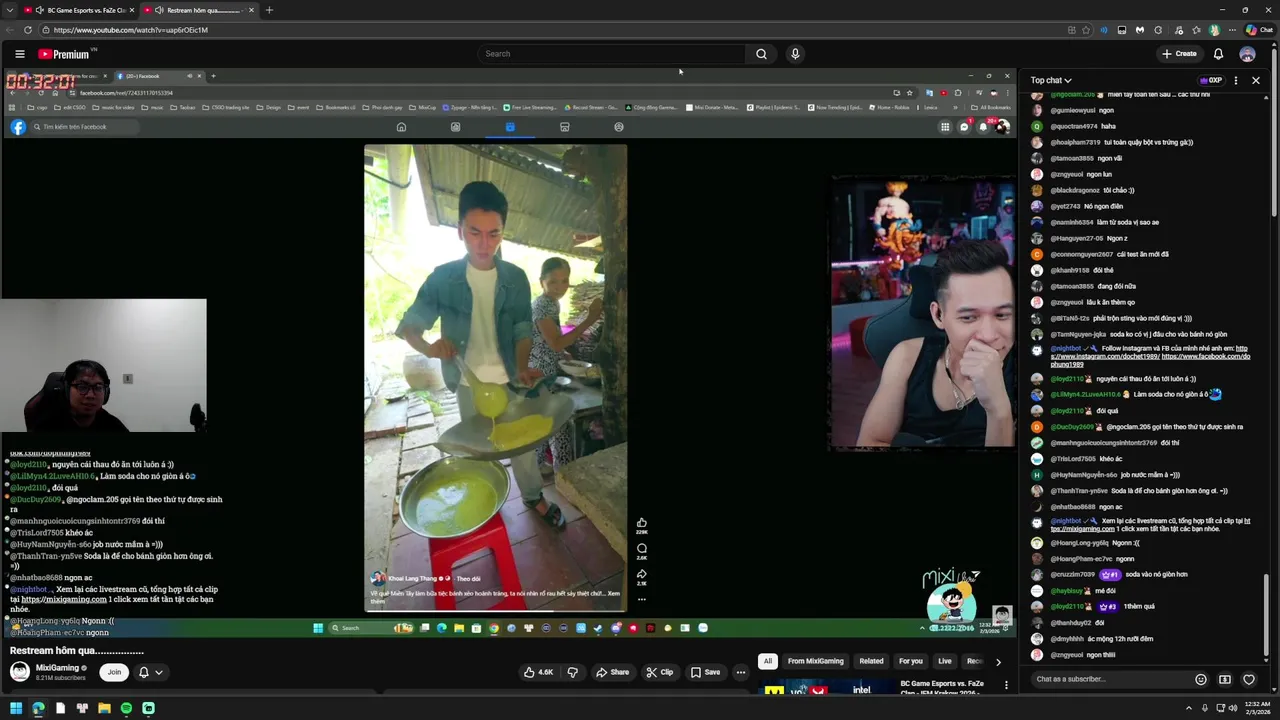The width and height of the screenshot is (1280, 720).
Task: Open the YouTube account avatar menu
Action: point(1247,54)
